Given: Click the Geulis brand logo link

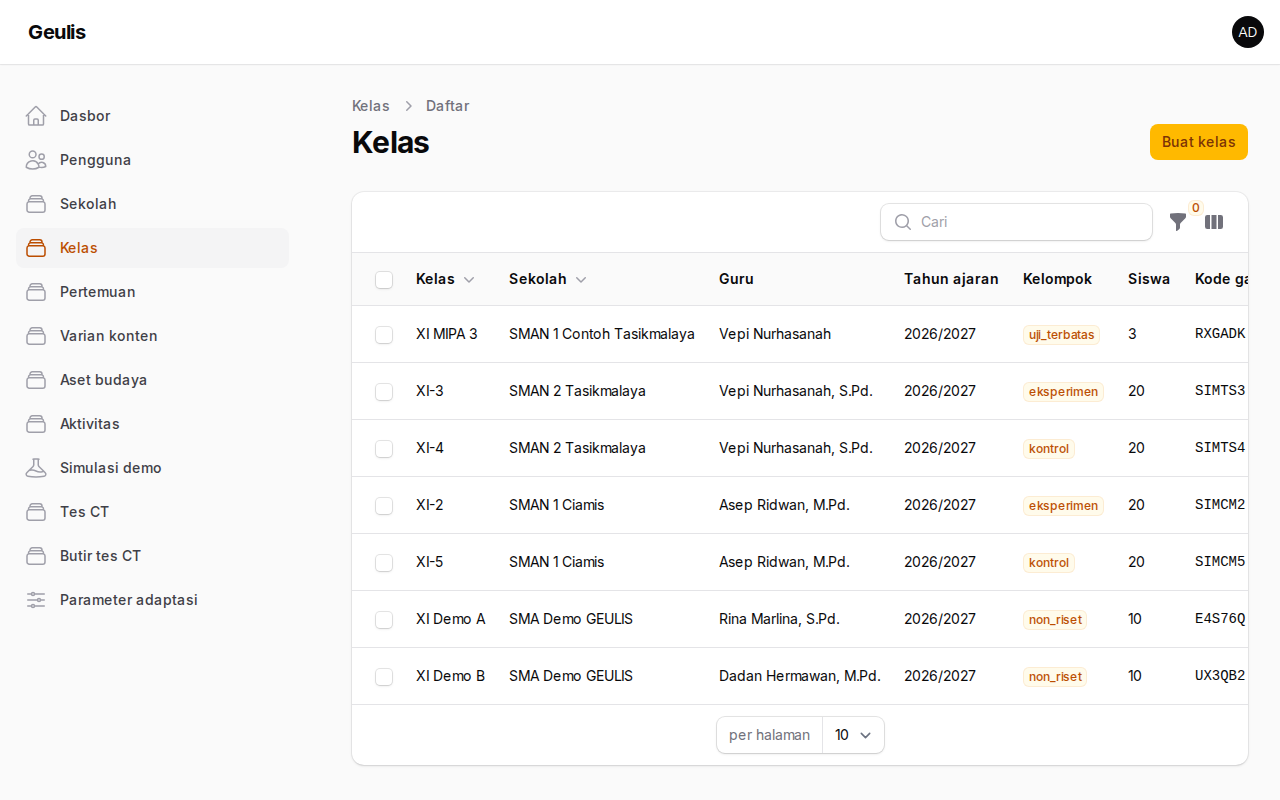Looking at the screenshot, I should (x=57, y=32).
